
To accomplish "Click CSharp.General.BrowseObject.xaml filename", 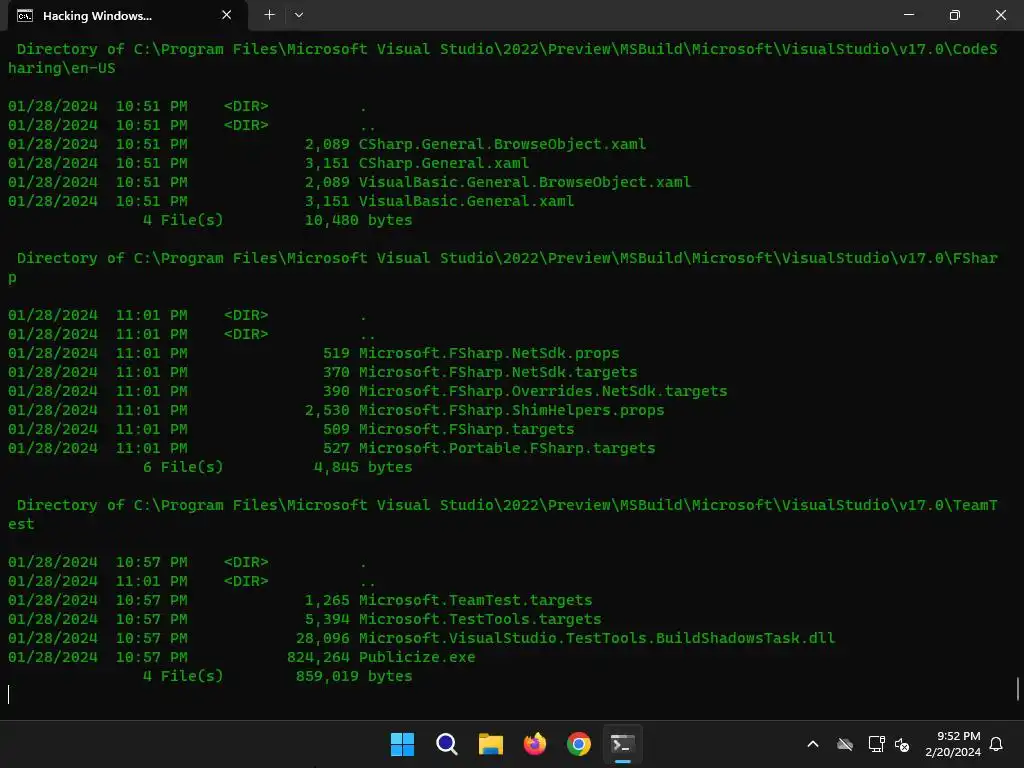I will coord(502,144).
